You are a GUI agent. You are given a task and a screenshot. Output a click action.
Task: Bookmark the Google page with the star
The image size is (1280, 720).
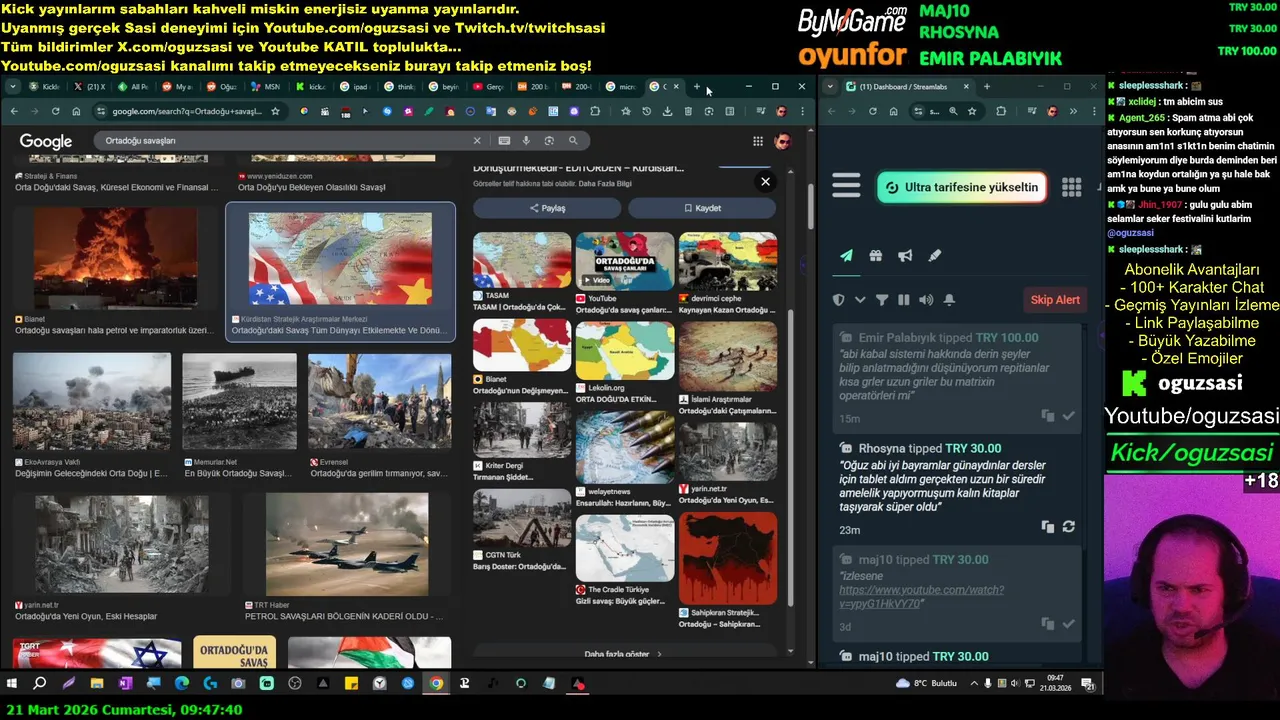point(275,111)
